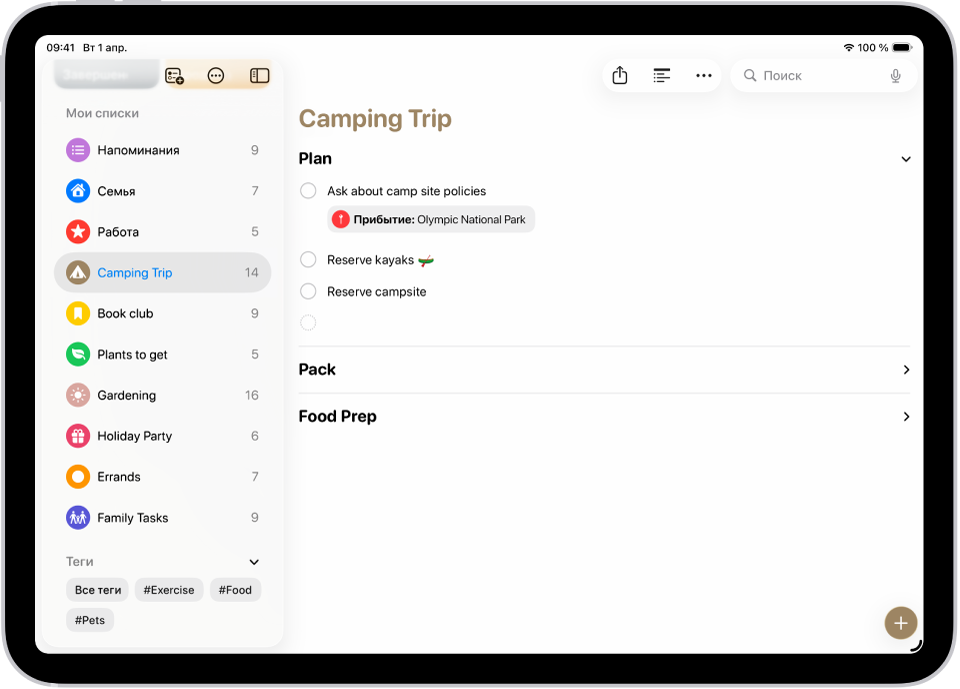
Task: Open the sidebar ellipsis menu
Action: tap(216, 76)
